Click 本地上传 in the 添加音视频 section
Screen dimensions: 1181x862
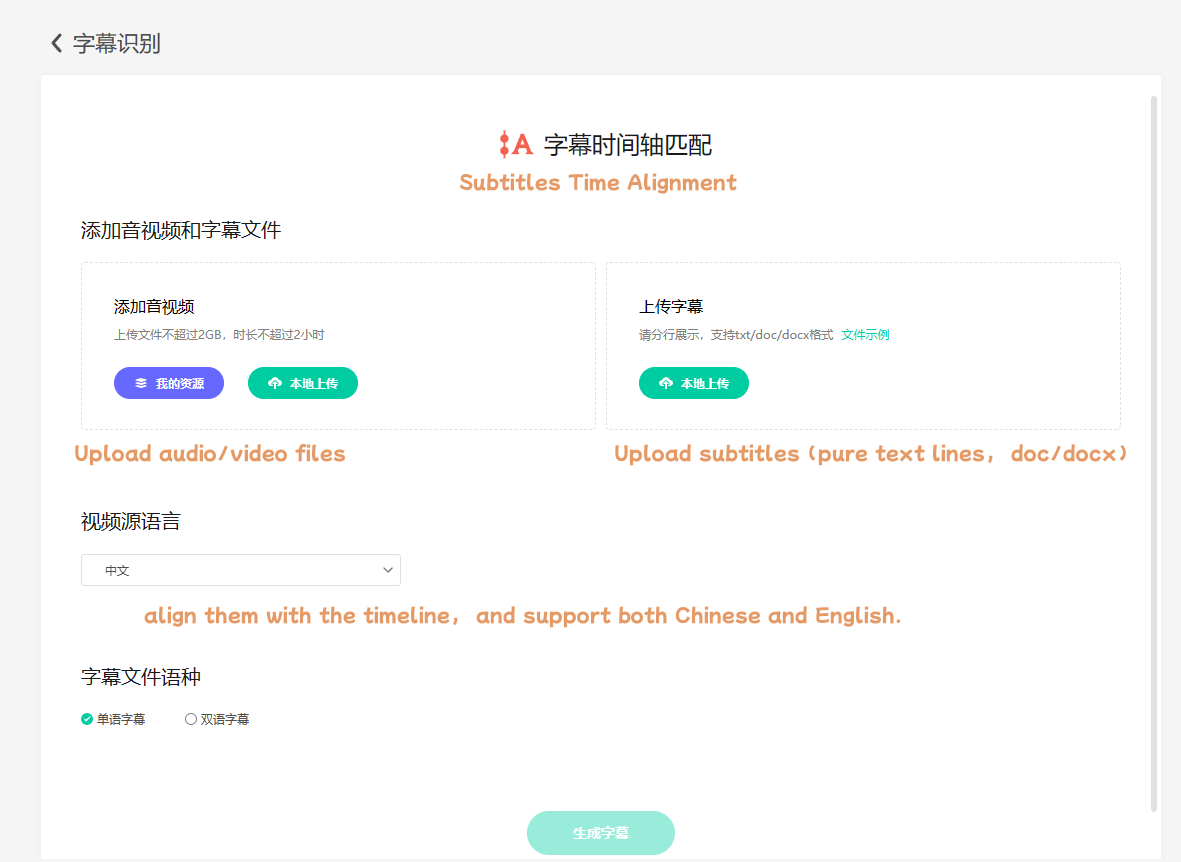coord(302,383)
